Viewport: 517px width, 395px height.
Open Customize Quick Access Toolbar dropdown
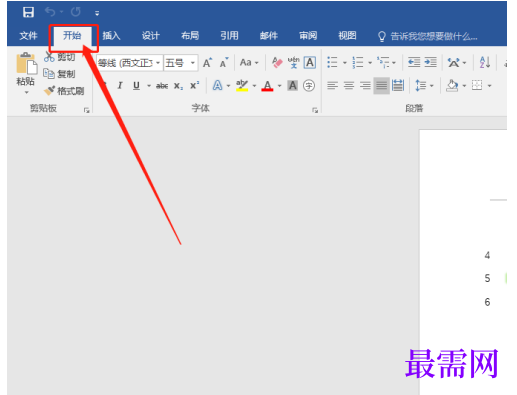click(x=97, y=13)
